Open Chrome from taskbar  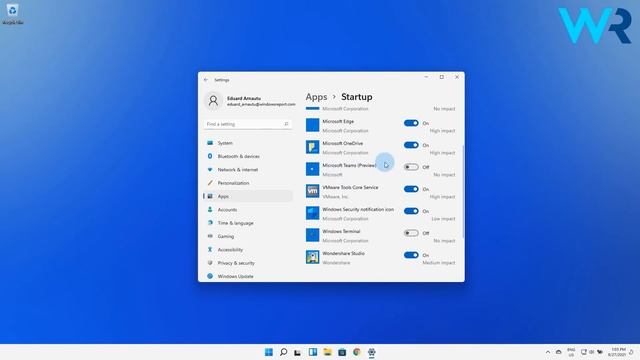pos(357,352)
